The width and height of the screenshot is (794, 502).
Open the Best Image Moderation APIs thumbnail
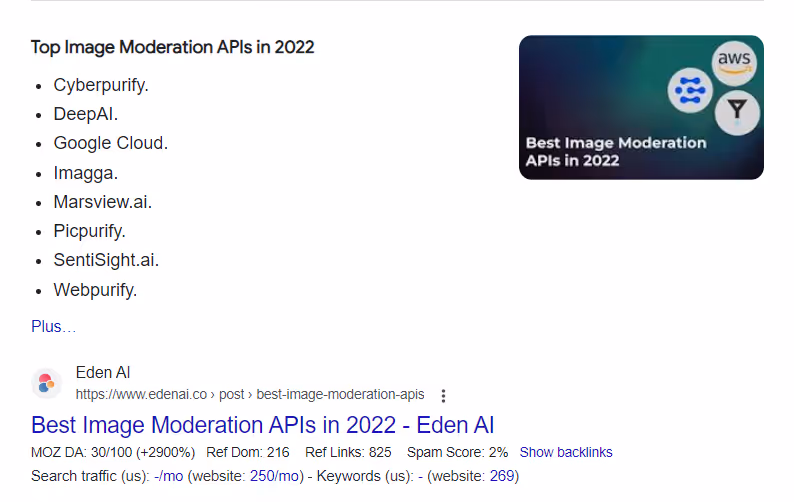pyautogui.click(x=641, y=107)
